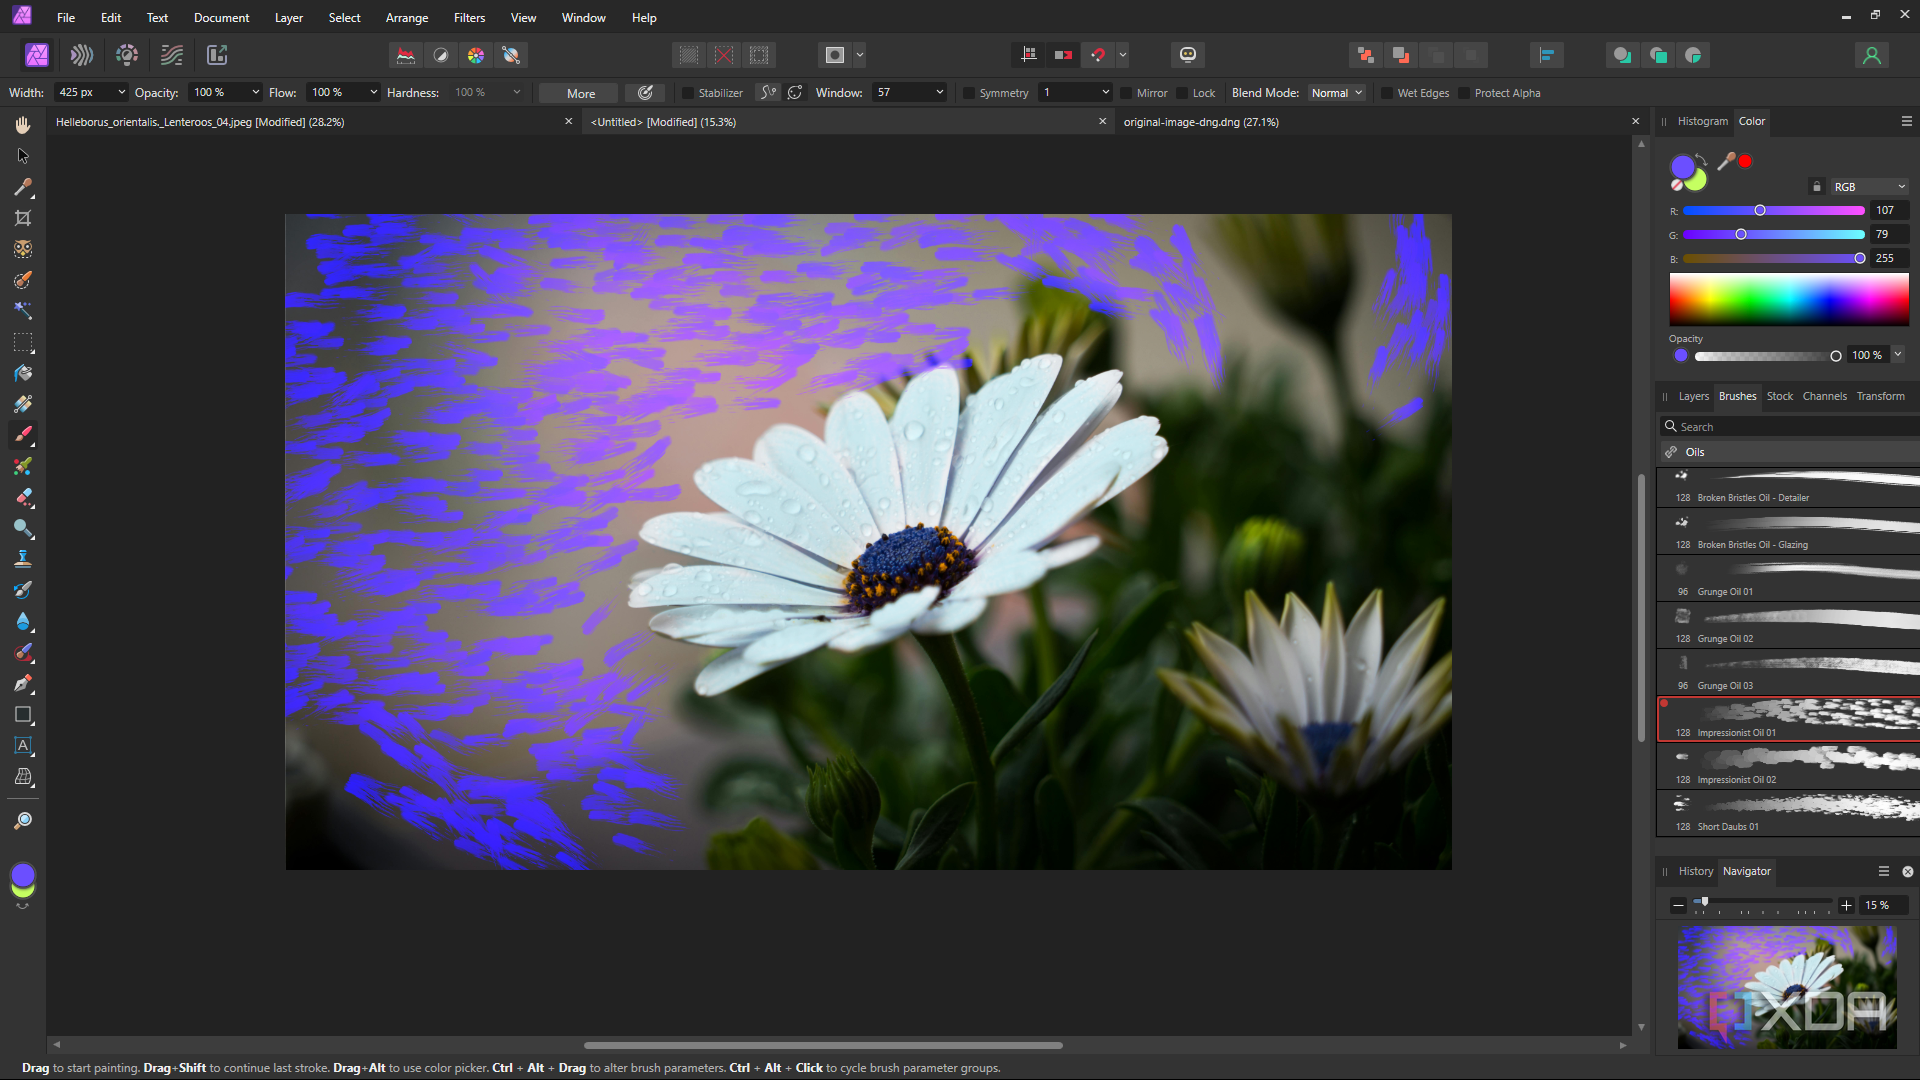Open the RGB color model dropdown
Image resolution: width=1920 pixels, height=1080 pixels.
pos(1870,187)
